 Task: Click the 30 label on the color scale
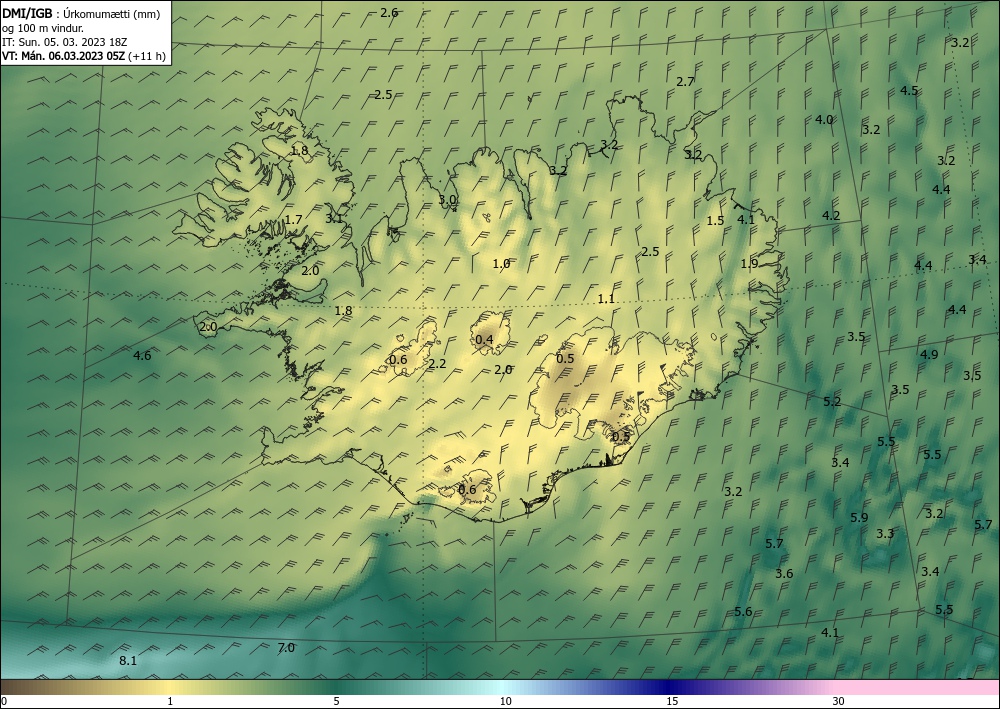[x=839, y=701]
